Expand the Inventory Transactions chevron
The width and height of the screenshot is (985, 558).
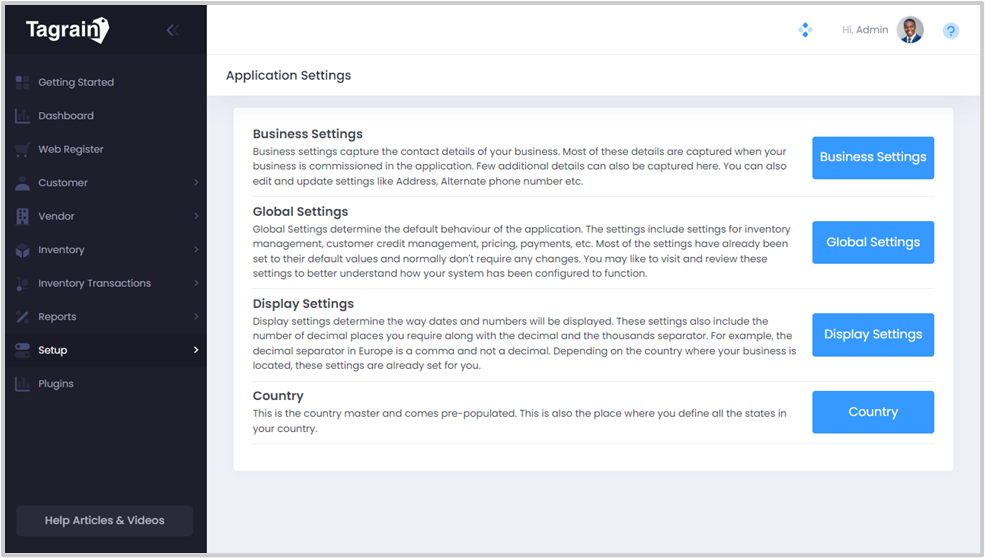coord(196,283)
